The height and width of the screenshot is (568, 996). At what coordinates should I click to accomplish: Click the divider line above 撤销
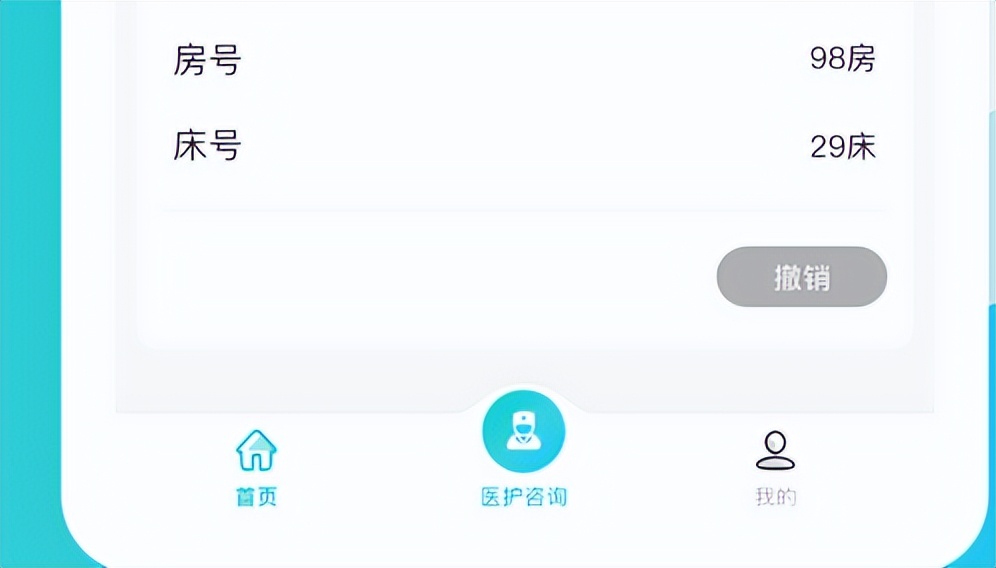tap(524, 211)
